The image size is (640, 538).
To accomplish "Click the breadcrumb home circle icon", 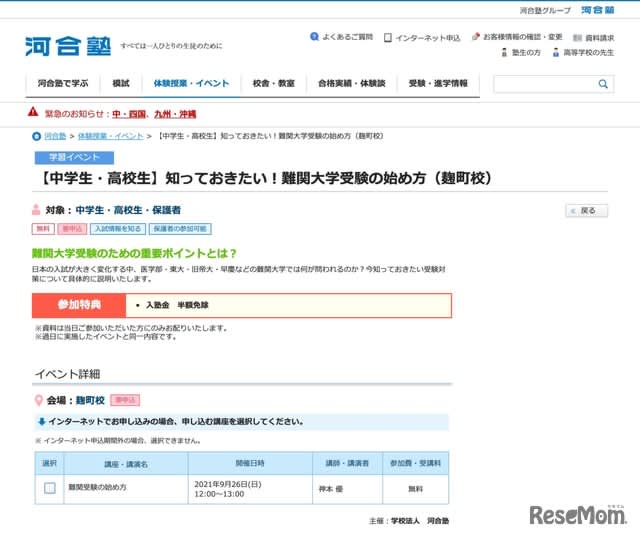I will coord(36,136).
